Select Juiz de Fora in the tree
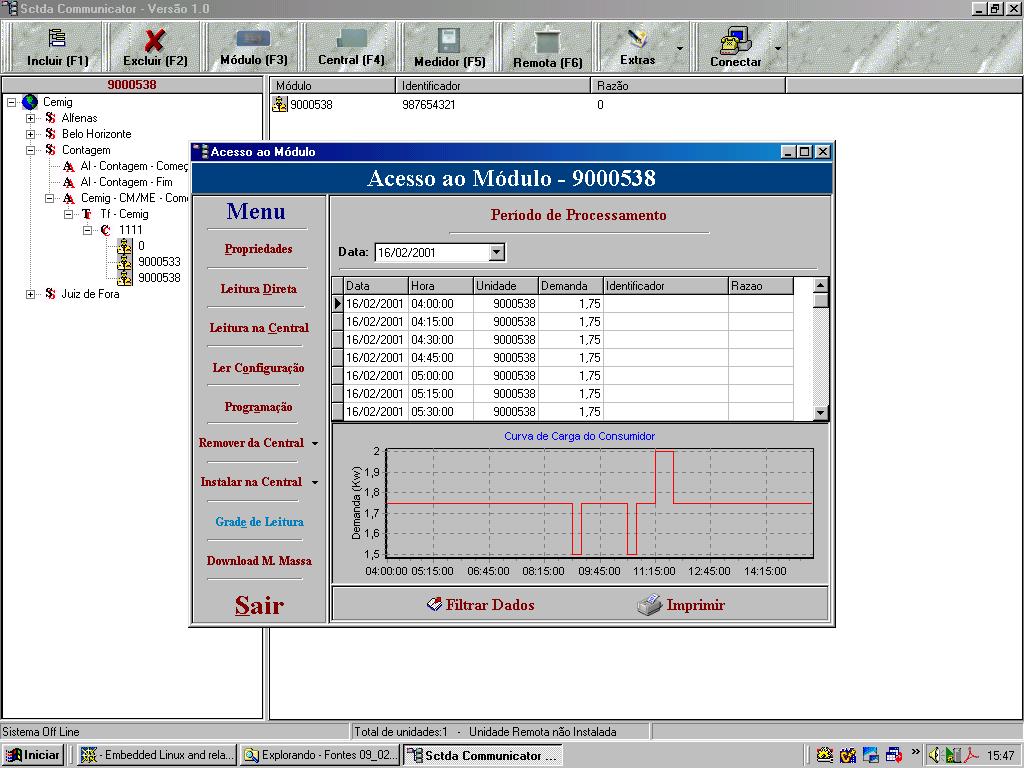The height and width of the screenshot is (768, 1024). point(90,294)
